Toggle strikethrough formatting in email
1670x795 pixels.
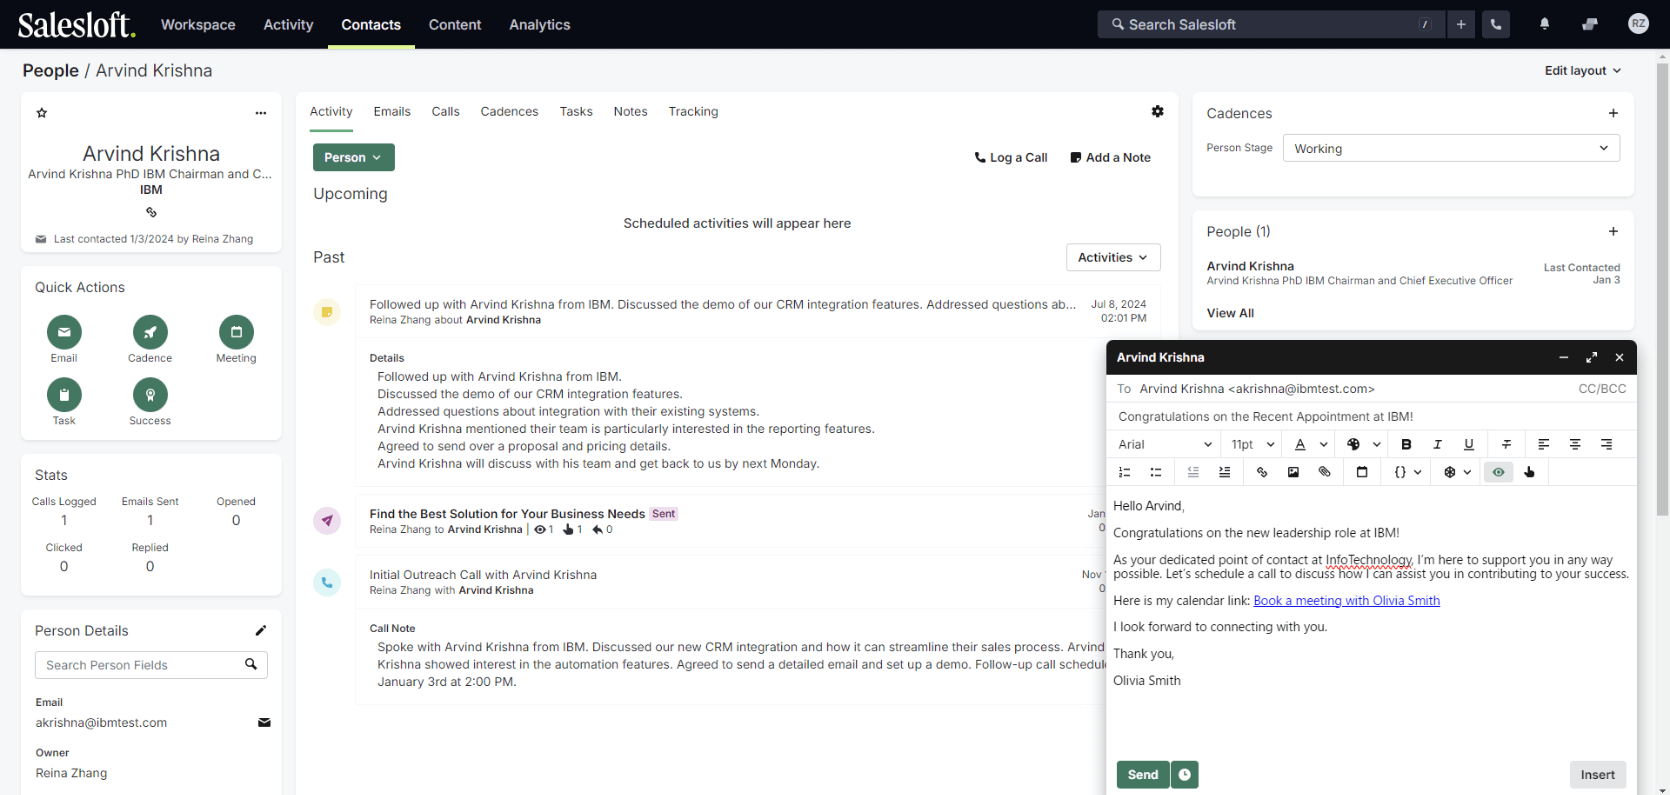pos(1506,444)
